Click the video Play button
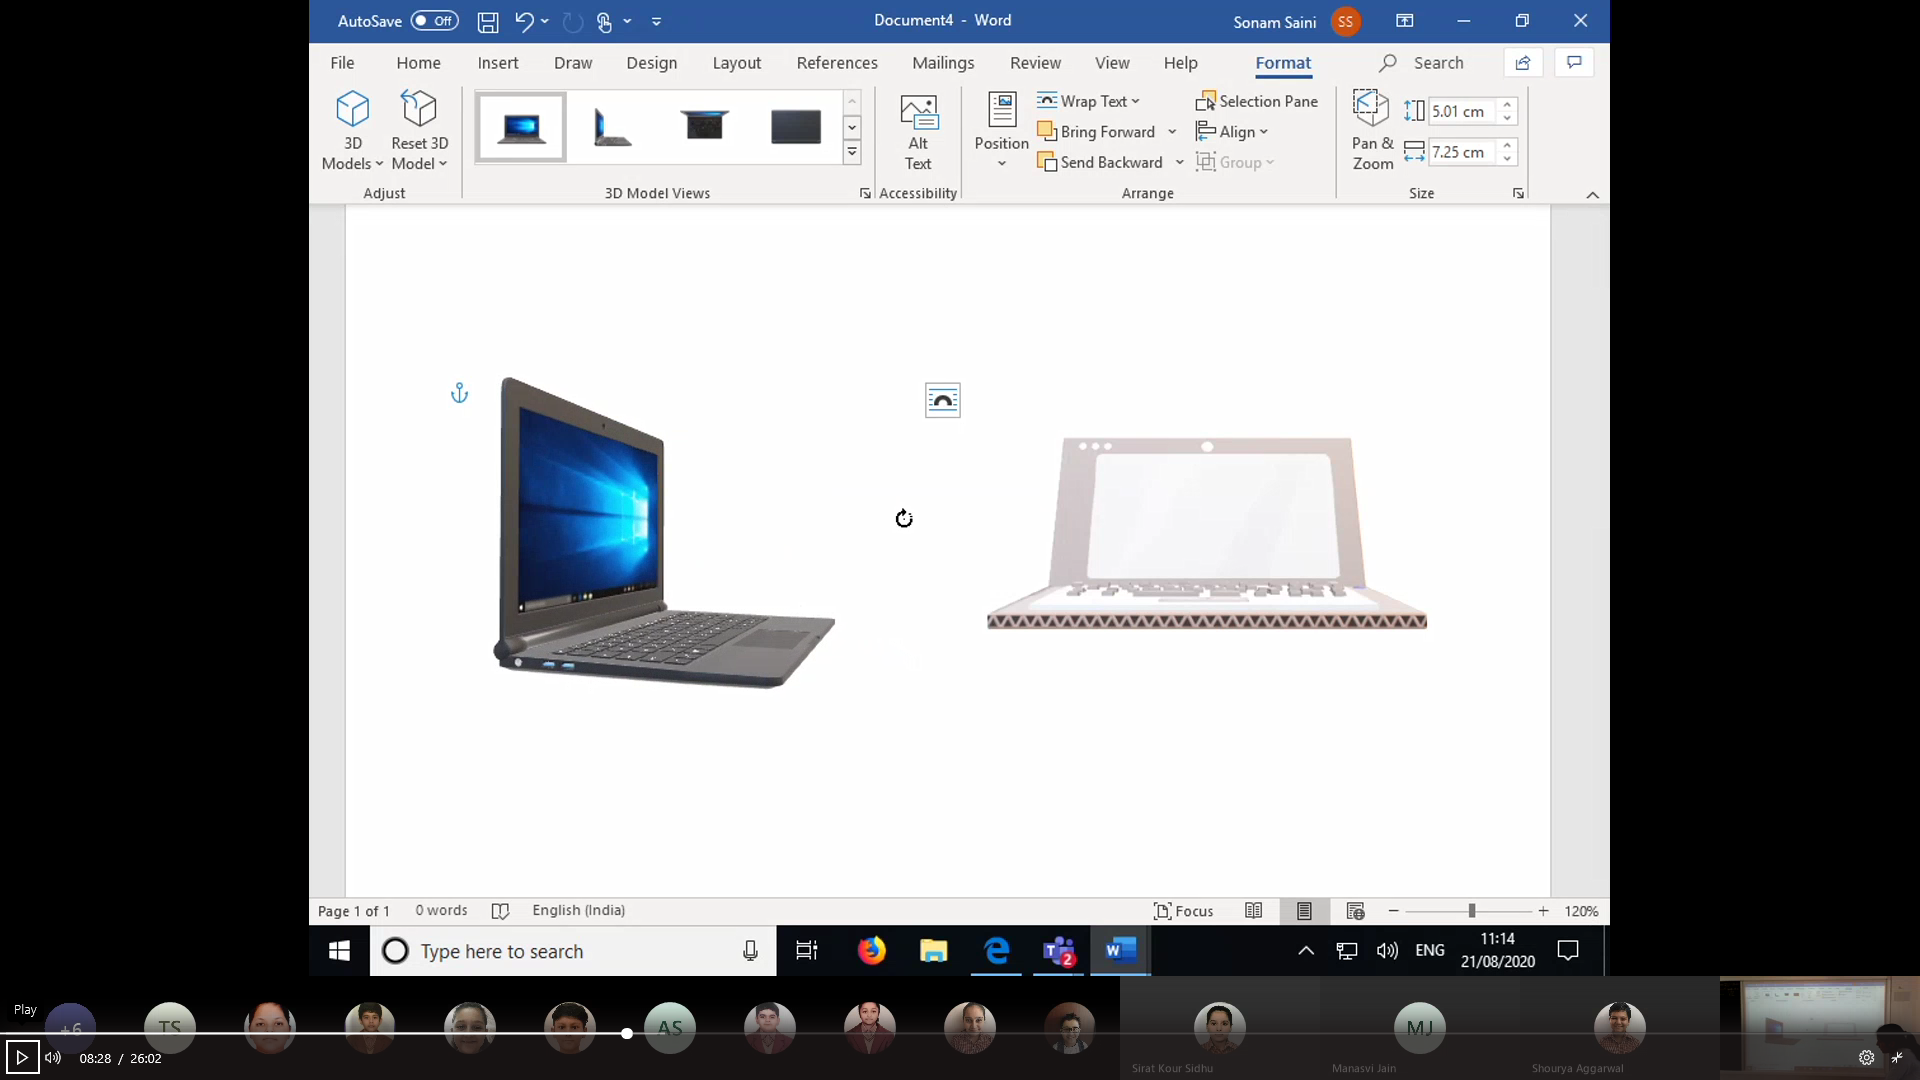The width and height of the screenshot is (1920, 1080). tap(22, 1057)
